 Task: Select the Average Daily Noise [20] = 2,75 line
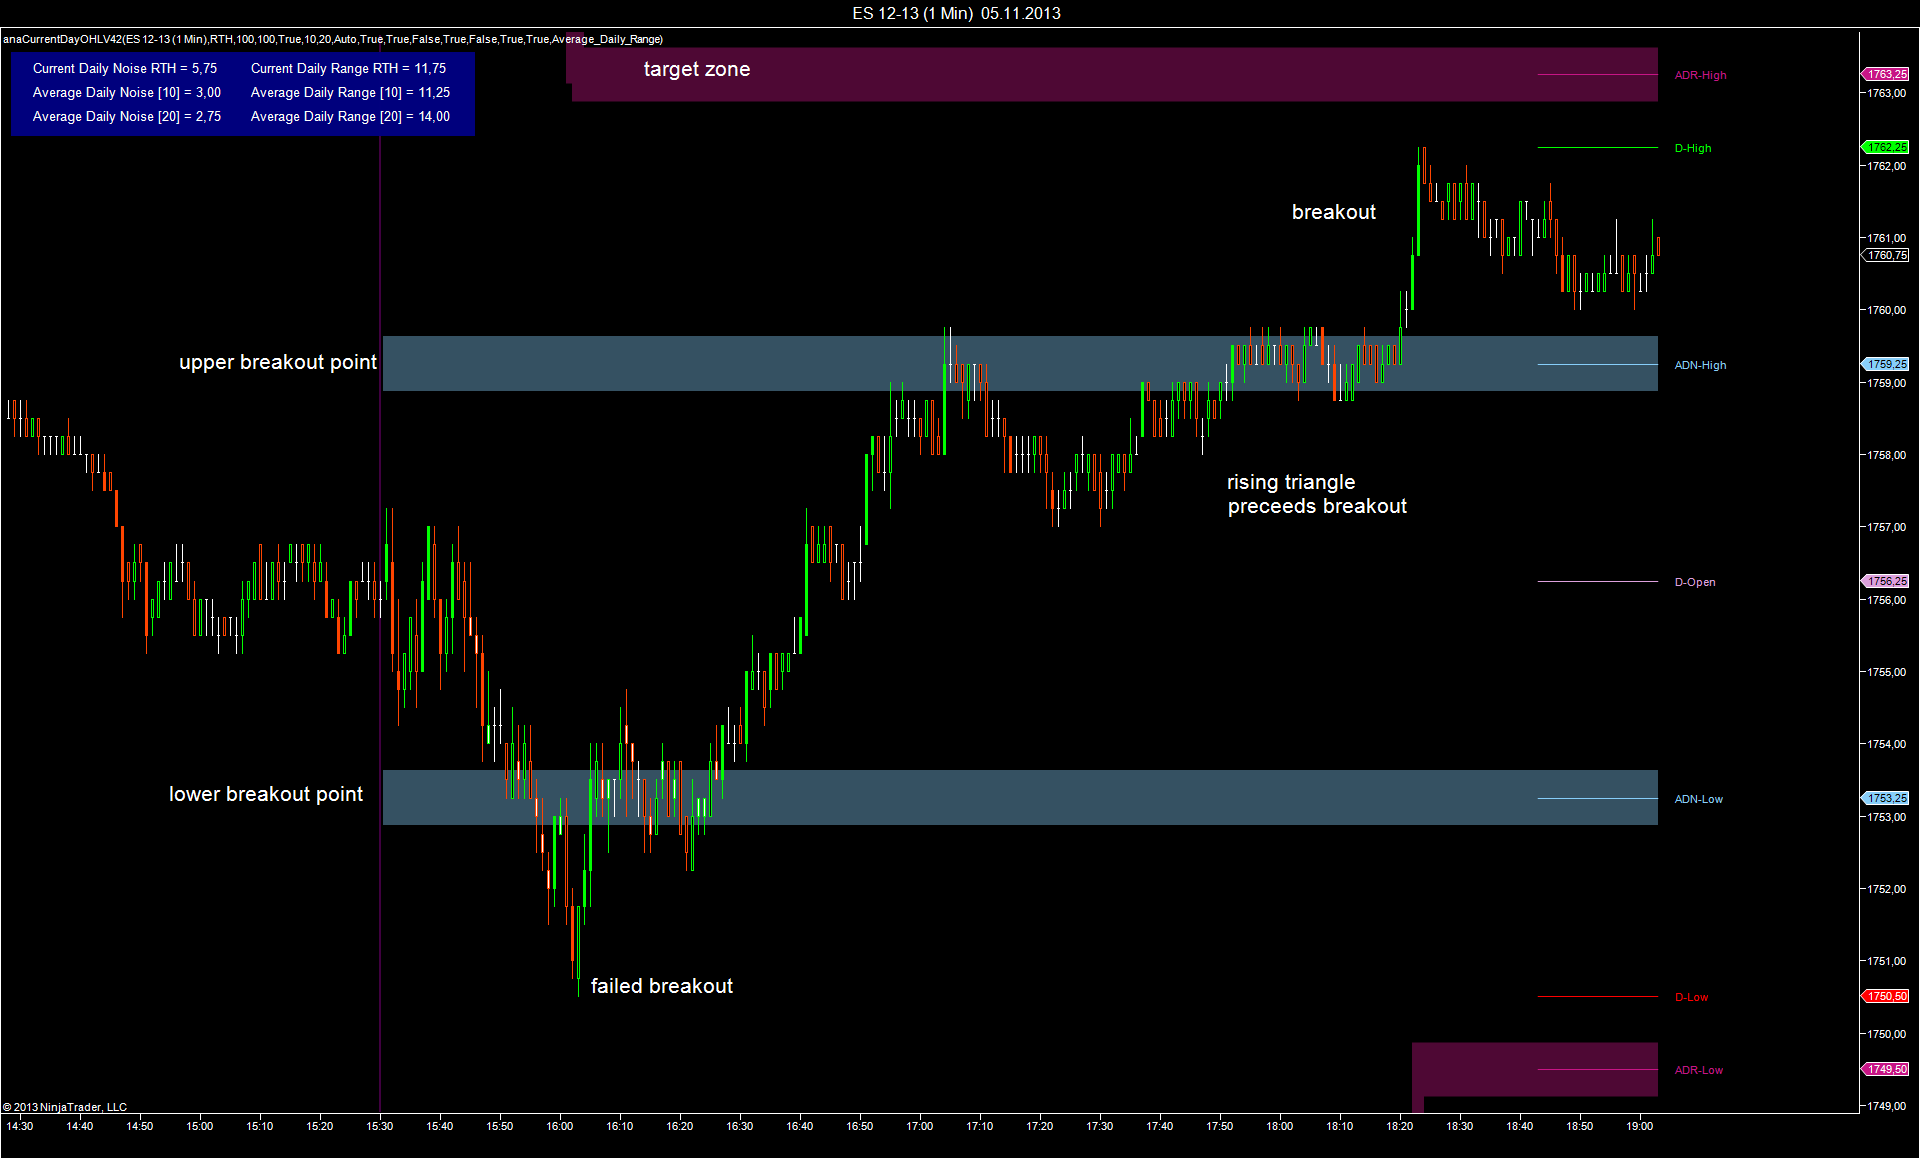[x=127, y=116]
